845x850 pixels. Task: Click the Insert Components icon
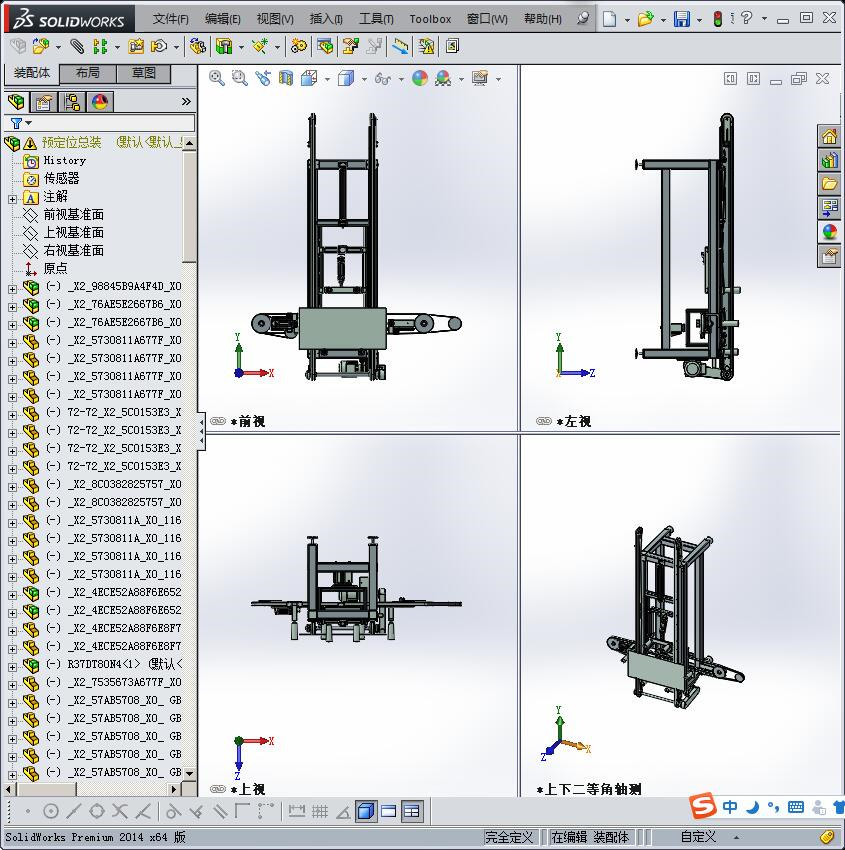click(x=41, y=47)
